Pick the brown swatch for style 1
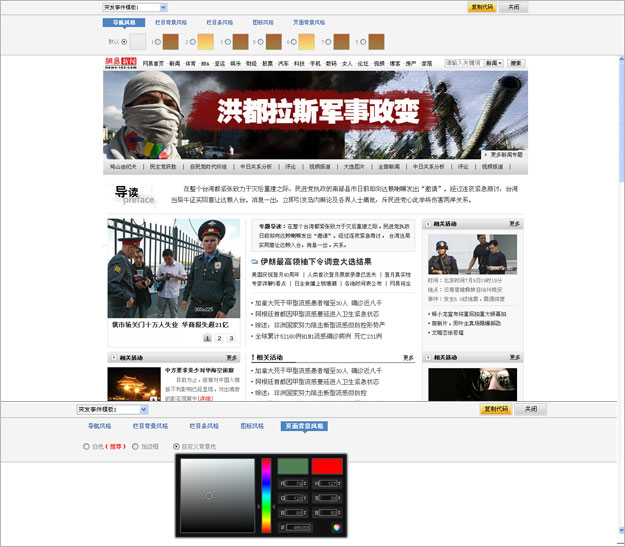Screen dimensions: 625x547 tap(171, 41)
